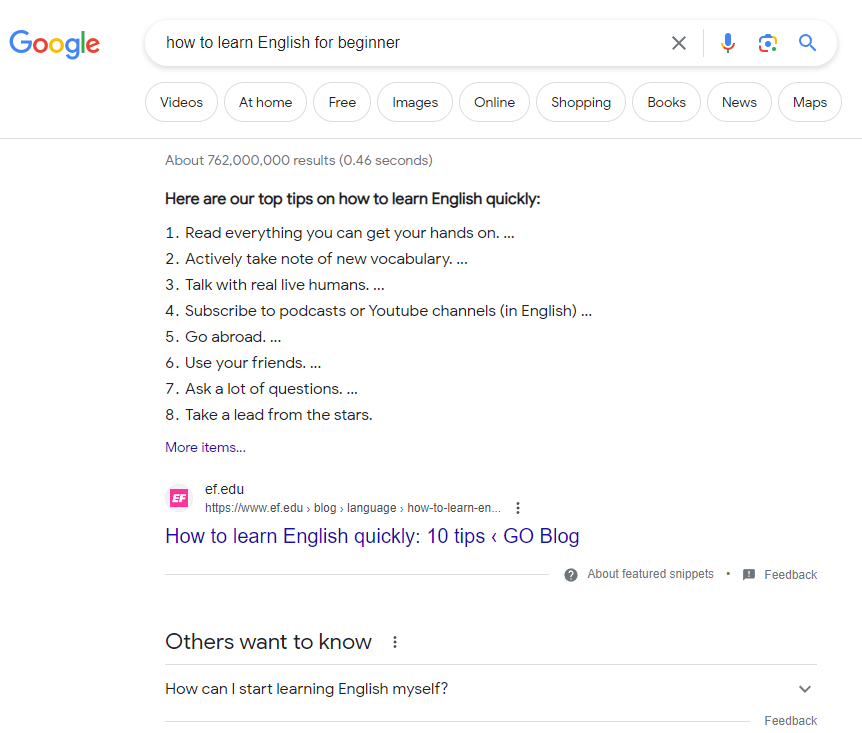
Task: Open About featured snippets help icon
Action: click(x=571, y=575)
